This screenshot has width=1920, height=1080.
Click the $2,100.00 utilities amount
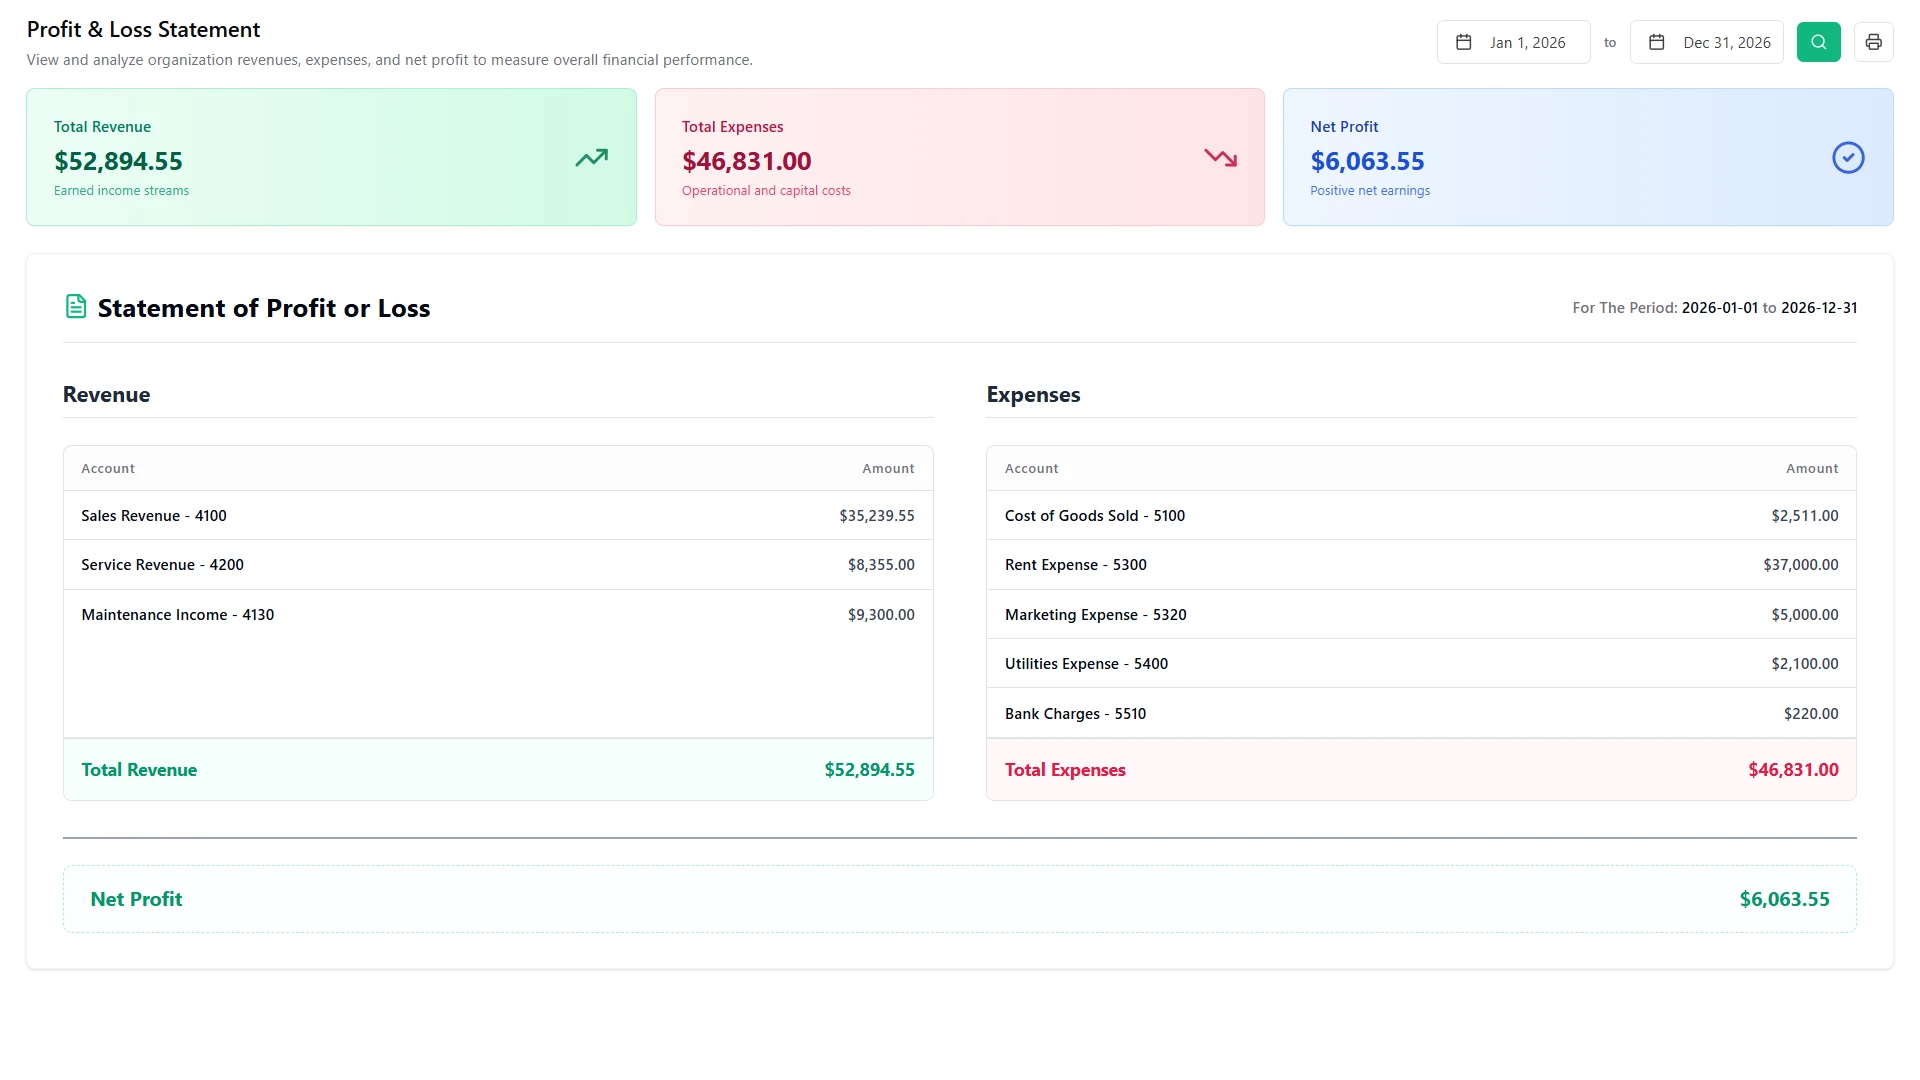1805,664
